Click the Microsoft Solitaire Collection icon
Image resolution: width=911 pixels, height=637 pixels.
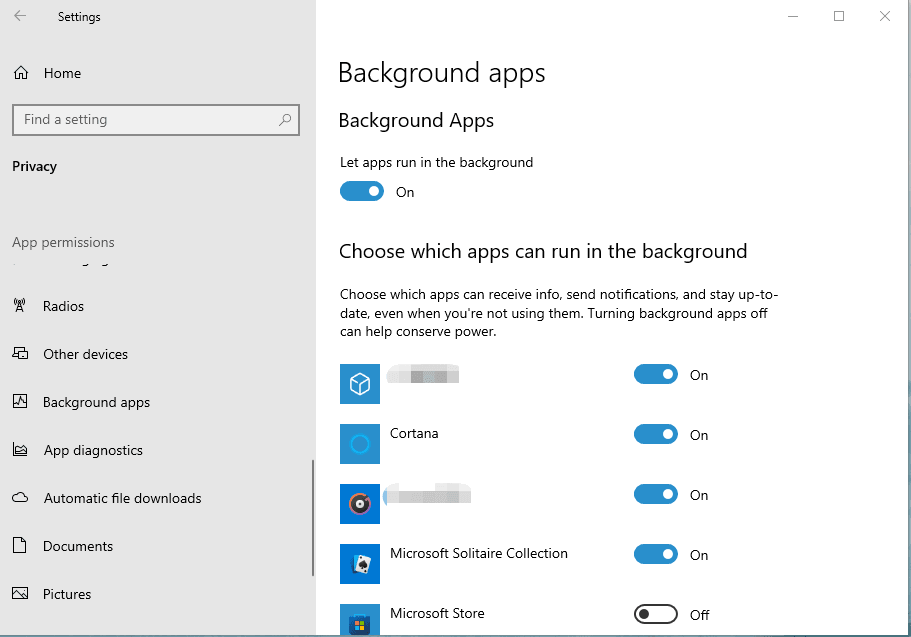click(360, 563)
